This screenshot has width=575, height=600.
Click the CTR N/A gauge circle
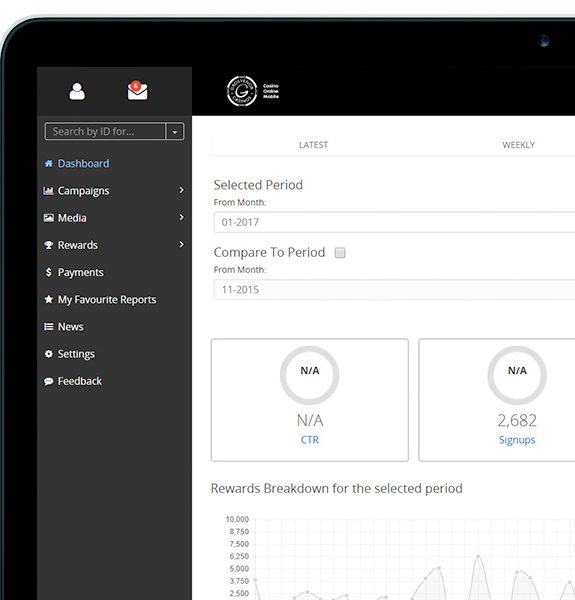309,375
